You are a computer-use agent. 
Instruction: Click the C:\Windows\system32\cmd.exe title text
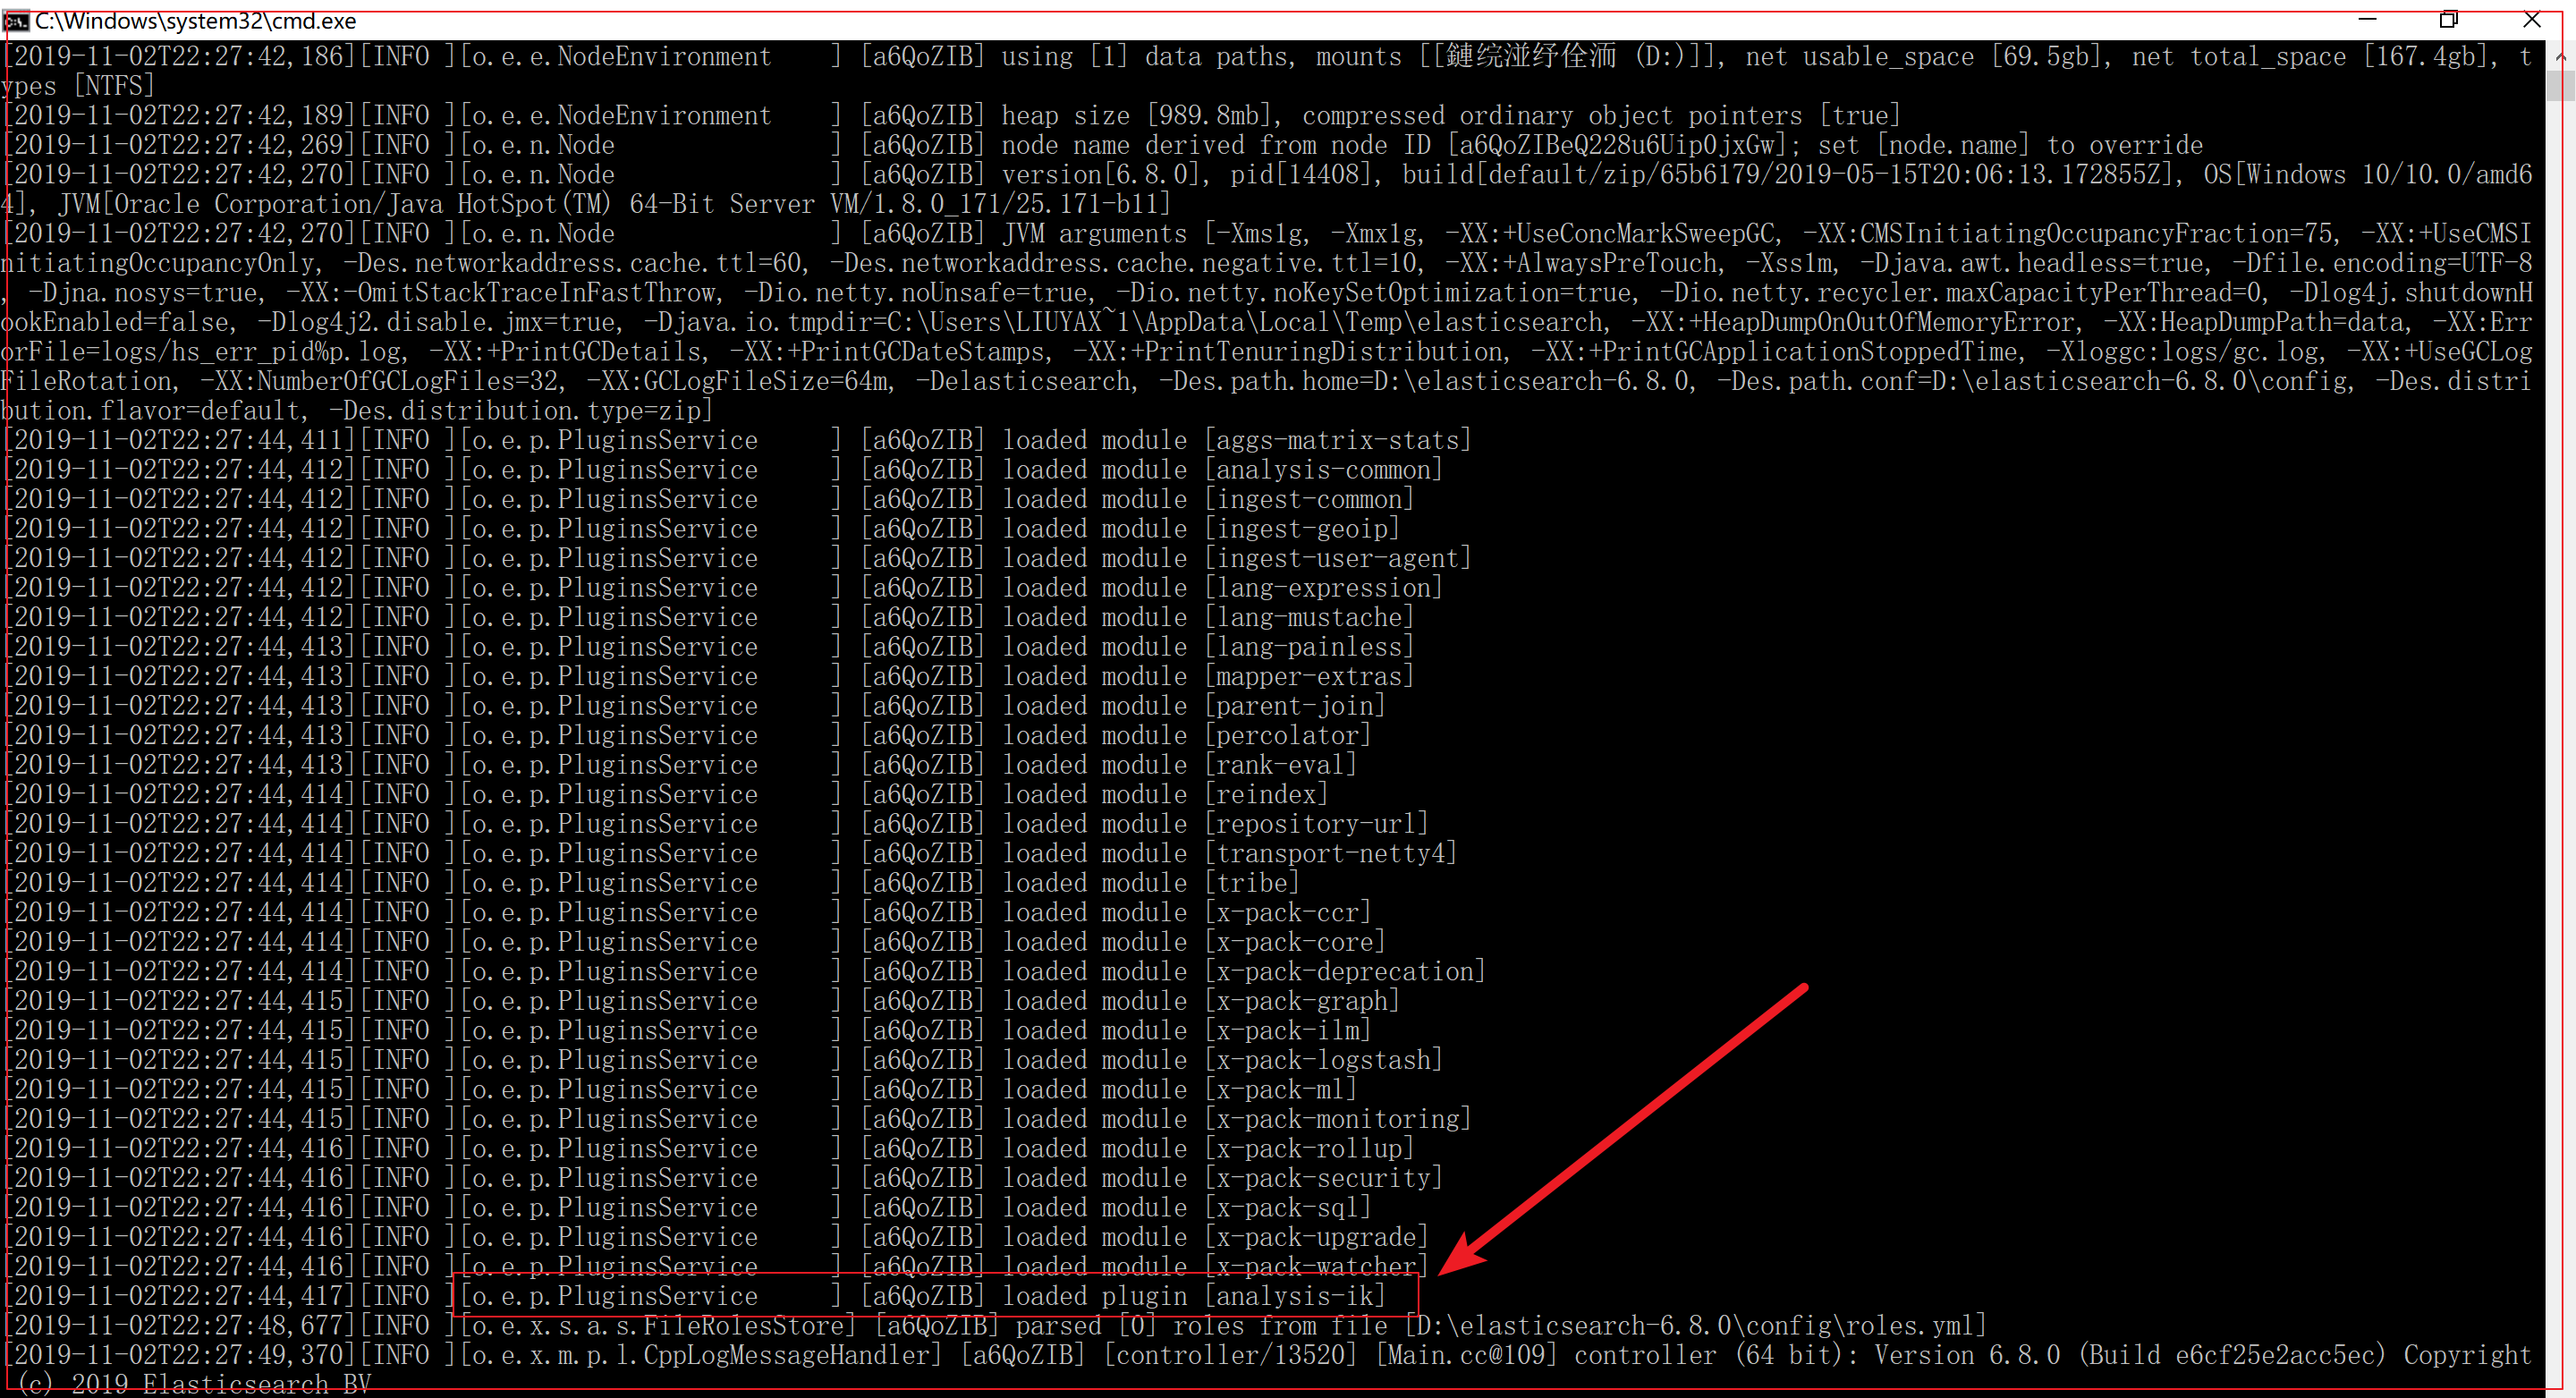click(x=195, y=21)
